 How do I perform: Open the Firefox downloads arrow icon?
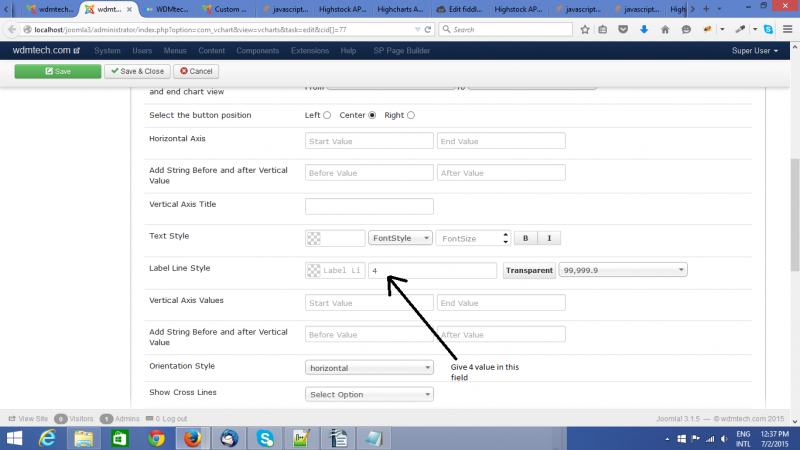coord(645,30)
